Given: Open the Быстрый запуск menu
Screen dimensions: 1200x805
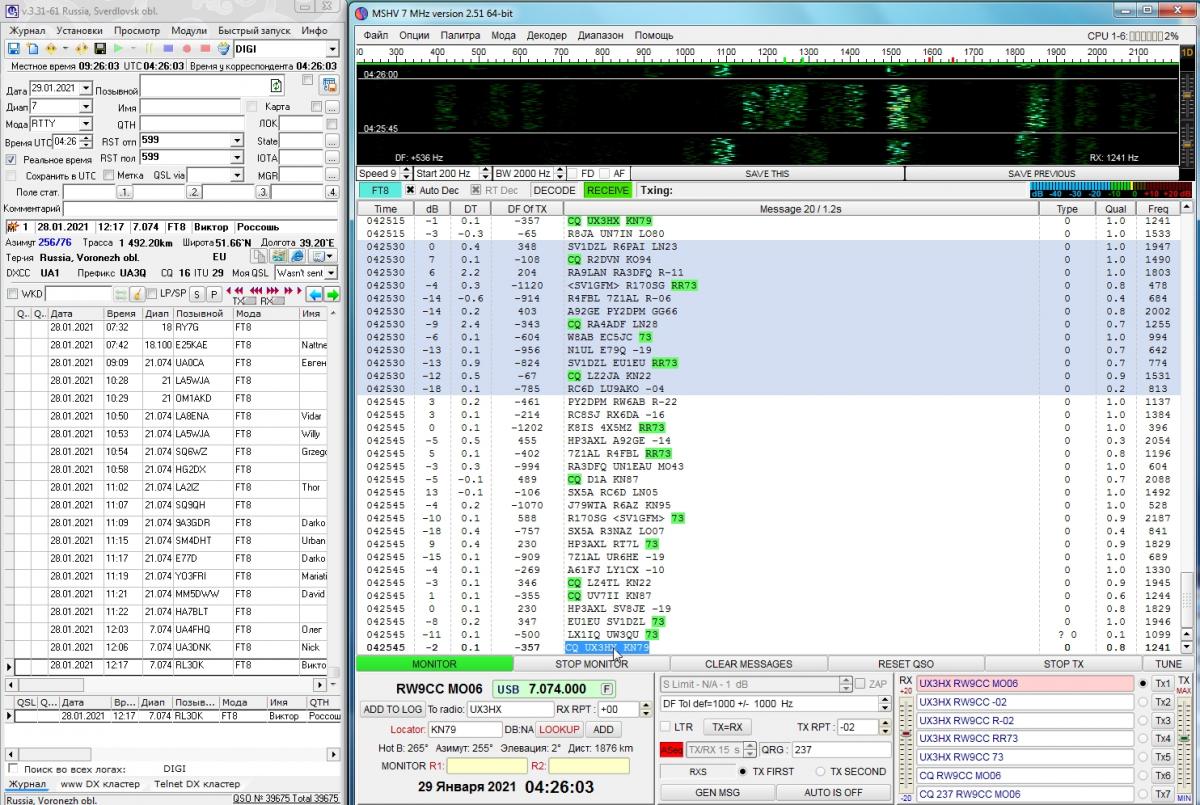Looking at the screenshot, I should pyautogui.click(x=254, y=31).
